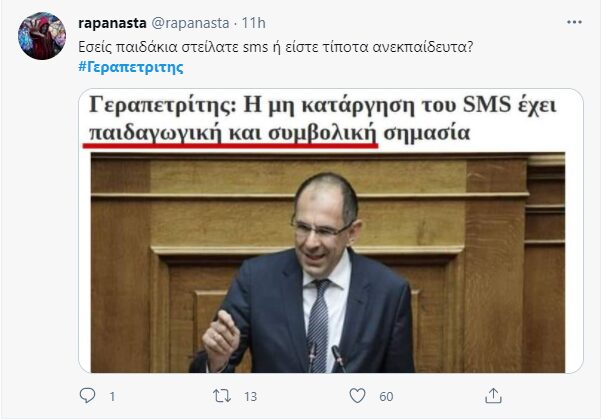Screen dimensions: 602x419
Task: Click the Γεραπετρίτης headline in the image
Action: coord(322,118)
